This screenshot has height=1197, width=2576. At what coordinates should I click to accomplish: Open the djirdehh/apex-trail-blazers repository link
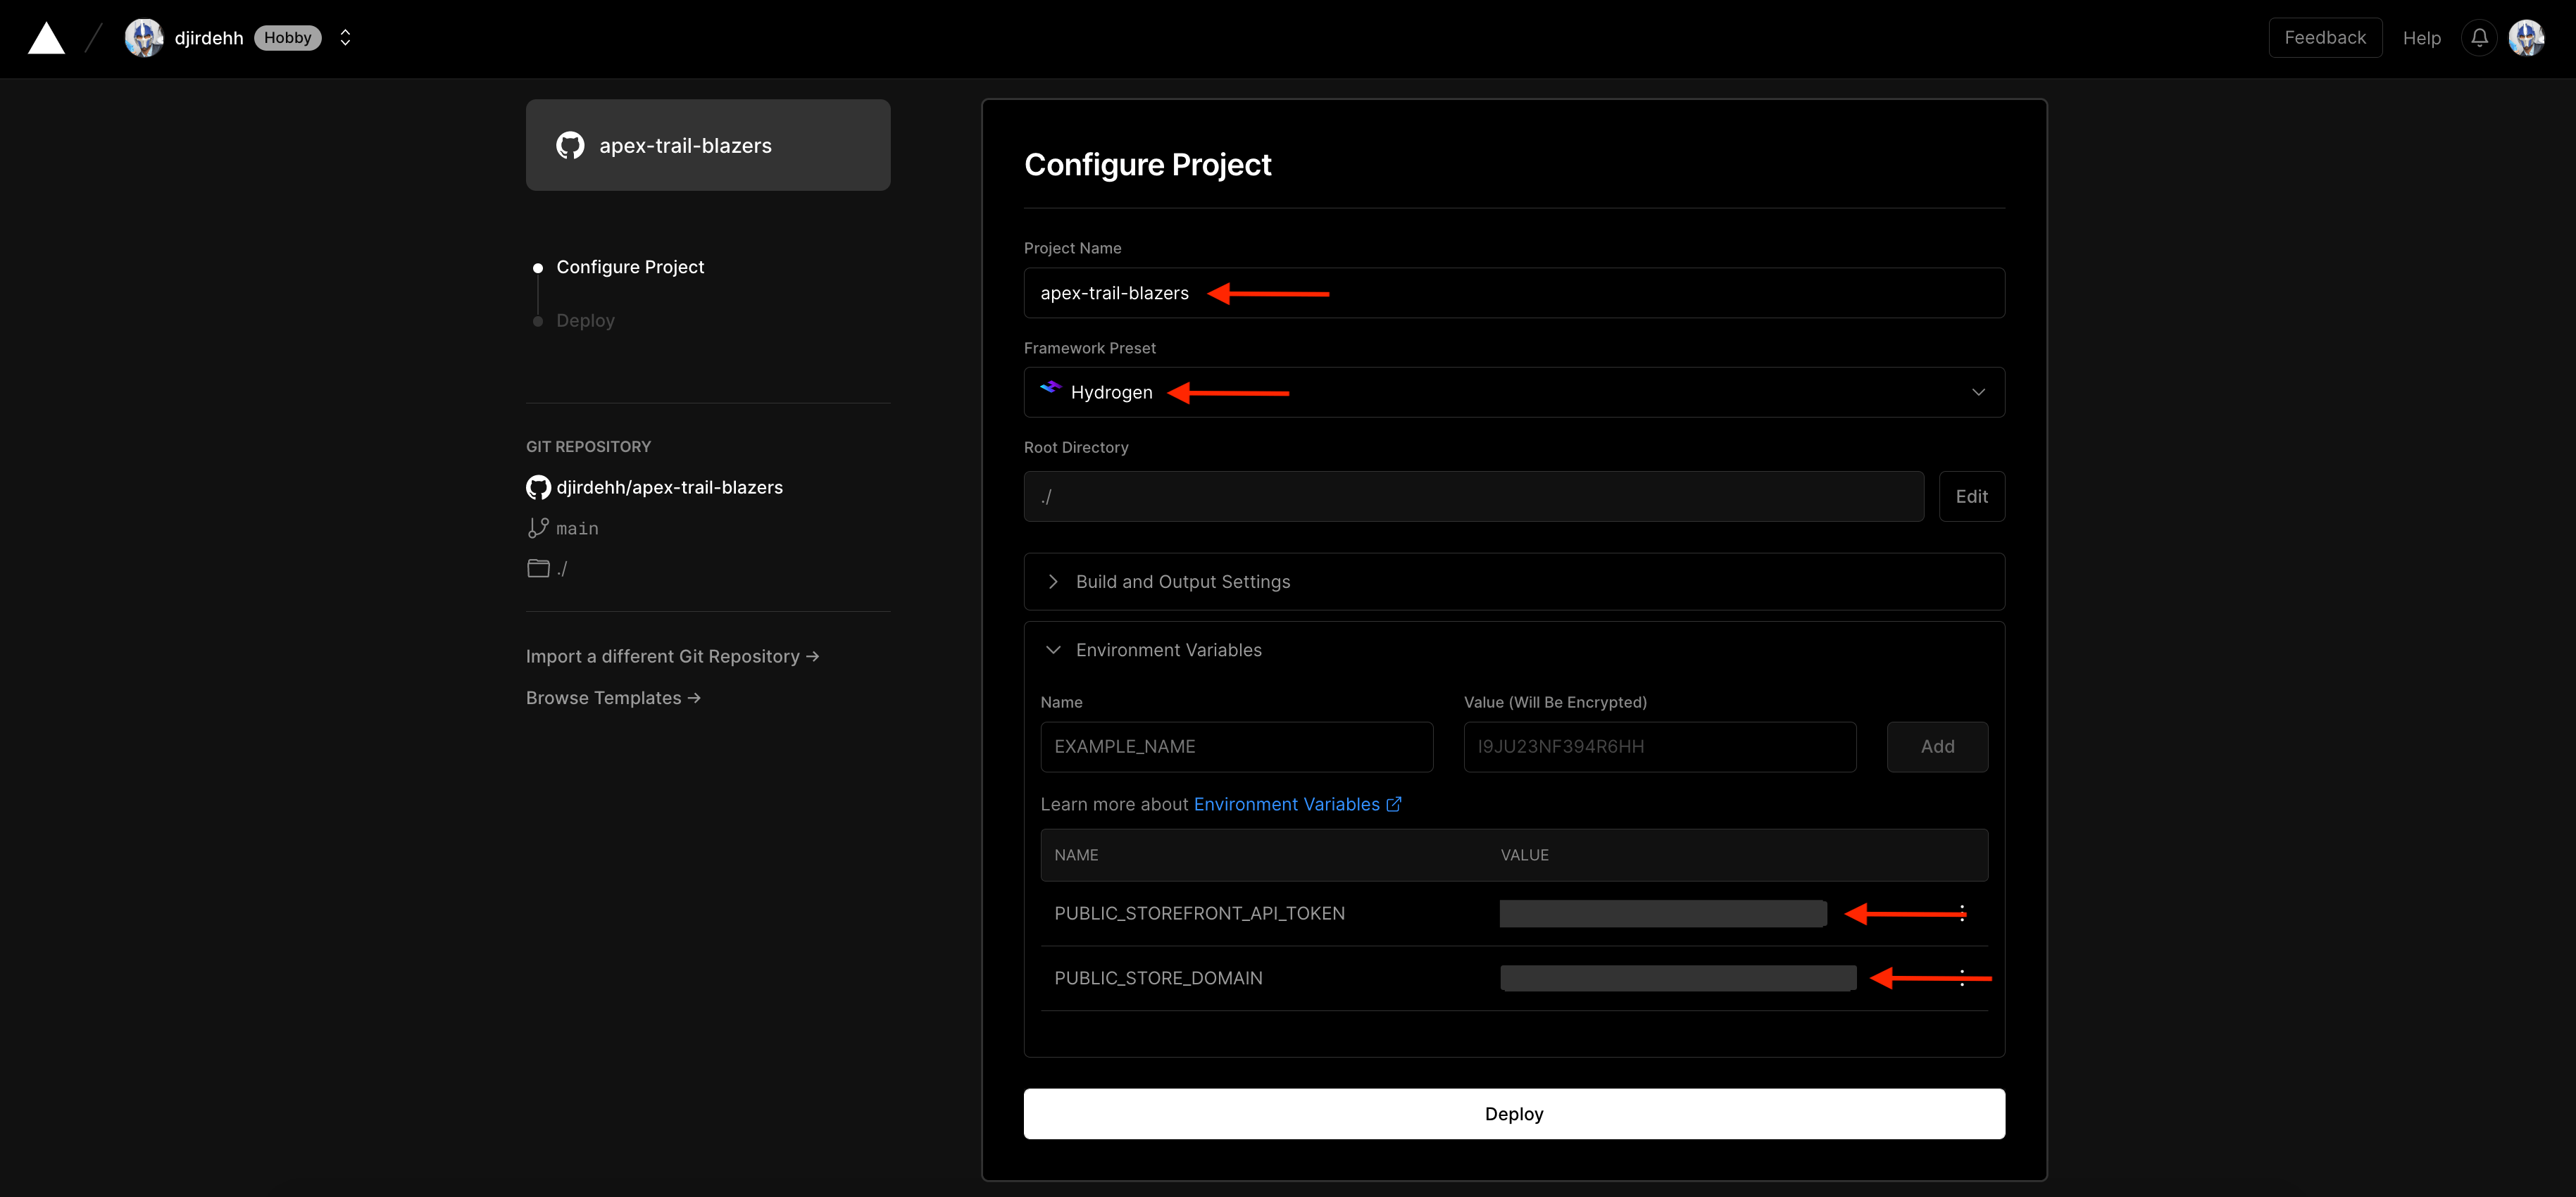tap(669, 487)
